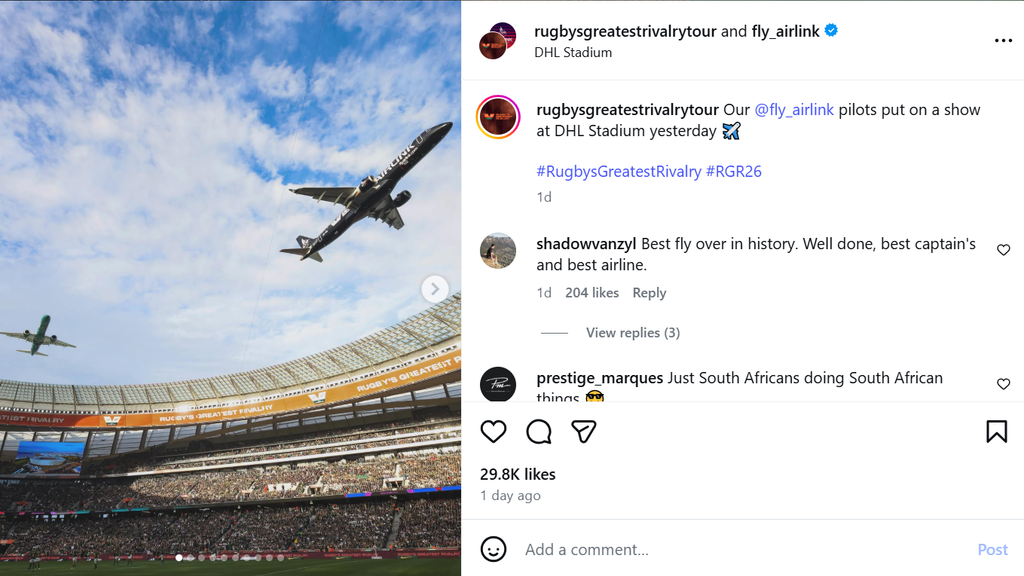The width and height of the screenshot is (1024, 576).
Task: Open the #RGR26 hashtag
Action: 733,171
